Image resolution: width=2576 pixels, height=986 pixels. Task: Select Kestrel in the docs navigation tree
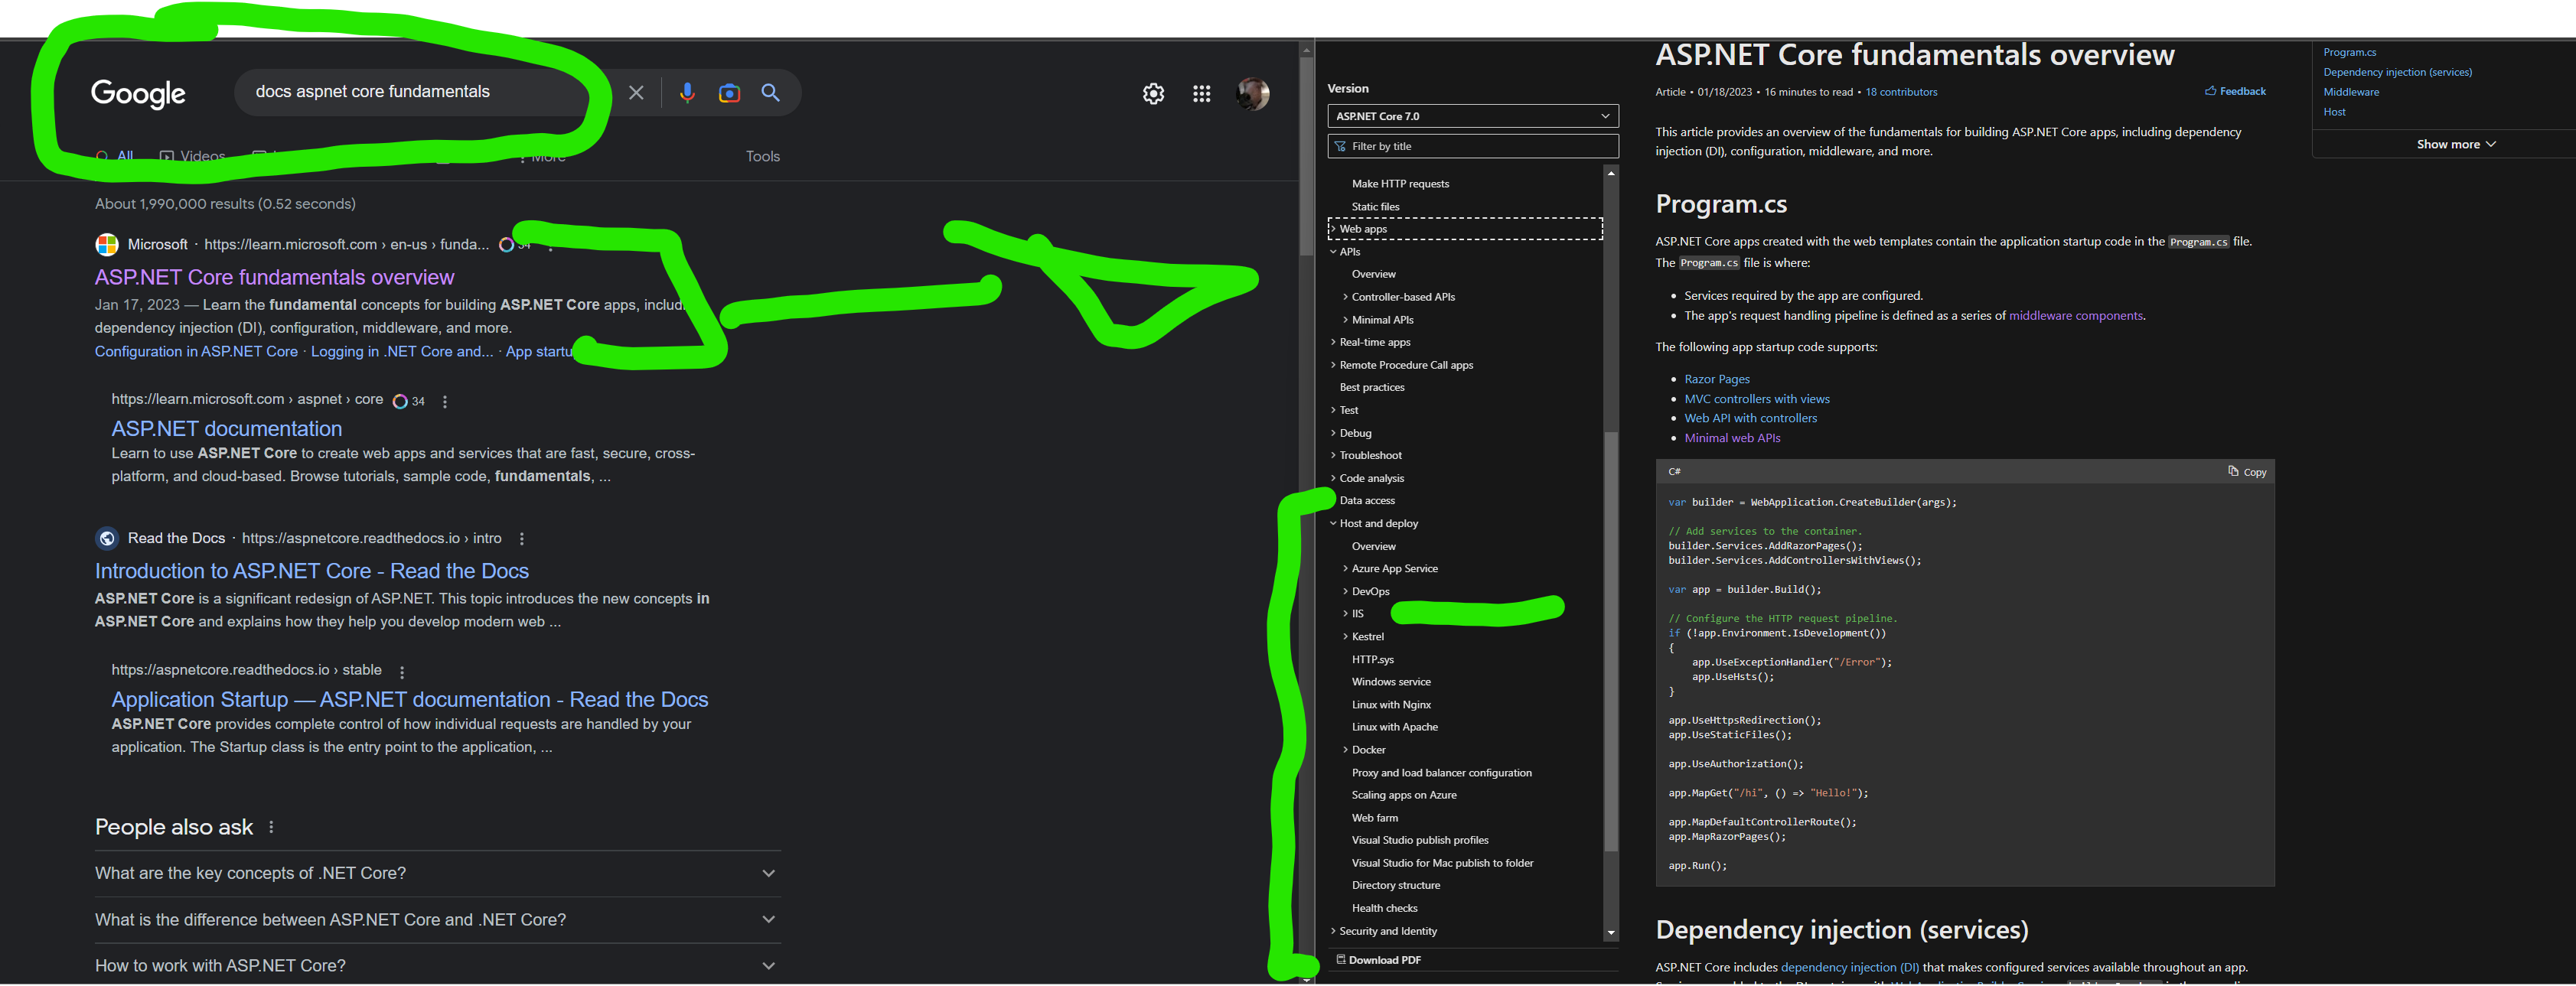click(1367, 636)
